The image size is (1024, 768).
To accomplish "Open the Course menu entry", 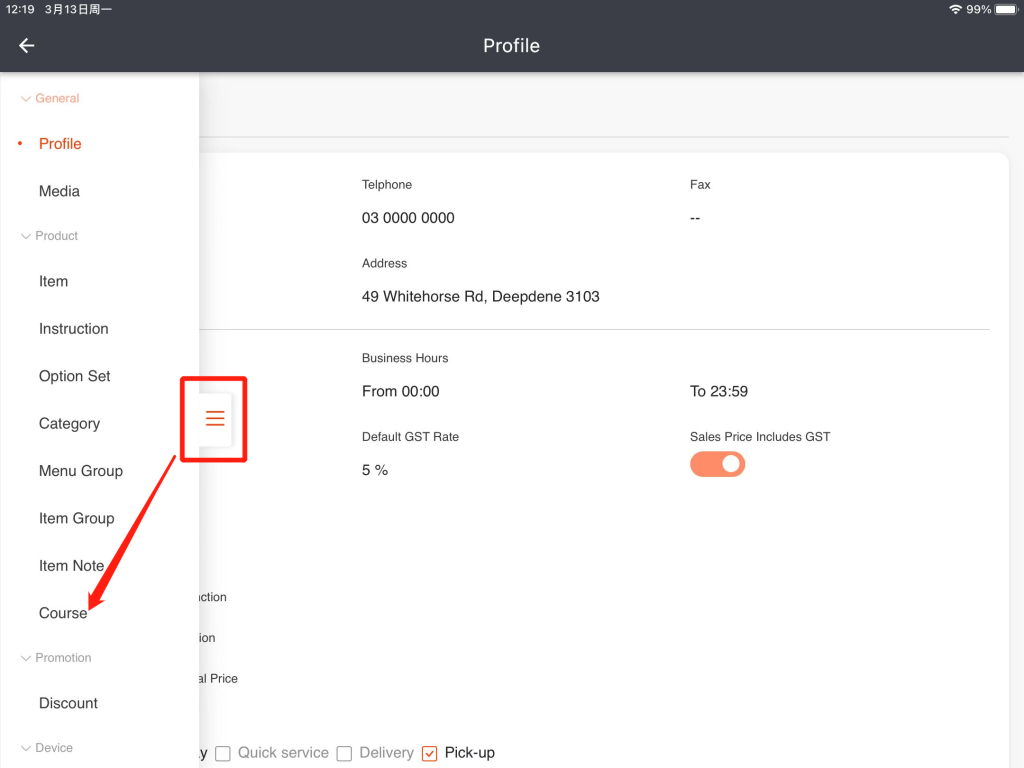I will pos(63,613).
